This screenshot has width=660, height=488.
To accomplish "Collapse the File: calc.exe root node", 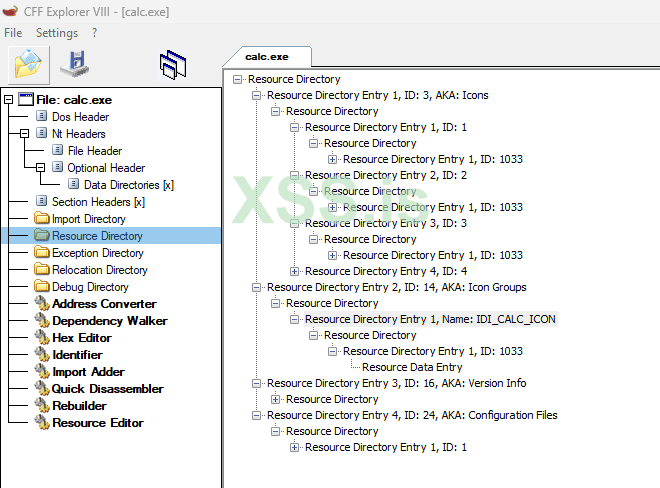I will pos(8,100).
